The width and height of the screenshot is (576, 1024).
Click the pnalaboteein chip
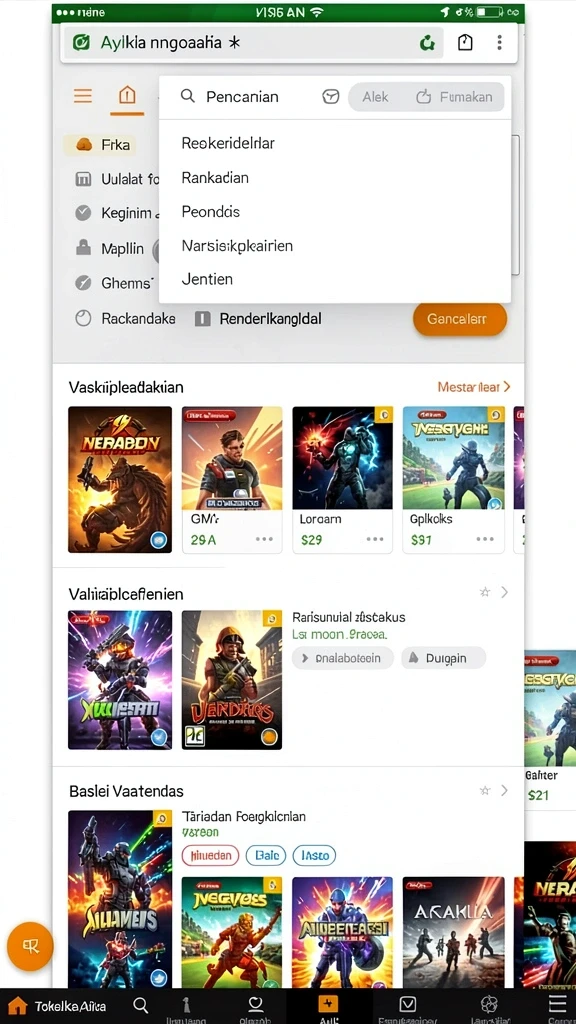(343, 658)
